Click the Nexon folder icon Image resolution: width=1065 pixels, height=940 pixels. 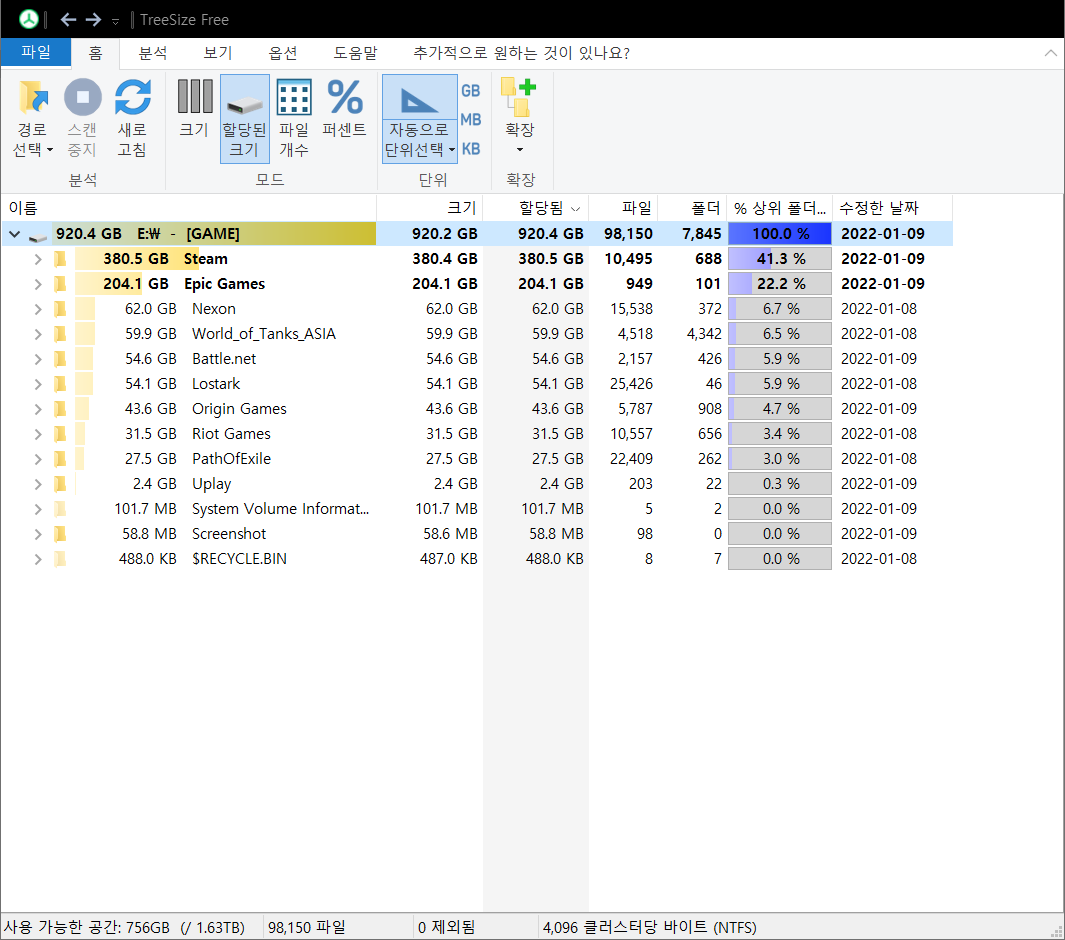point(60,309)
